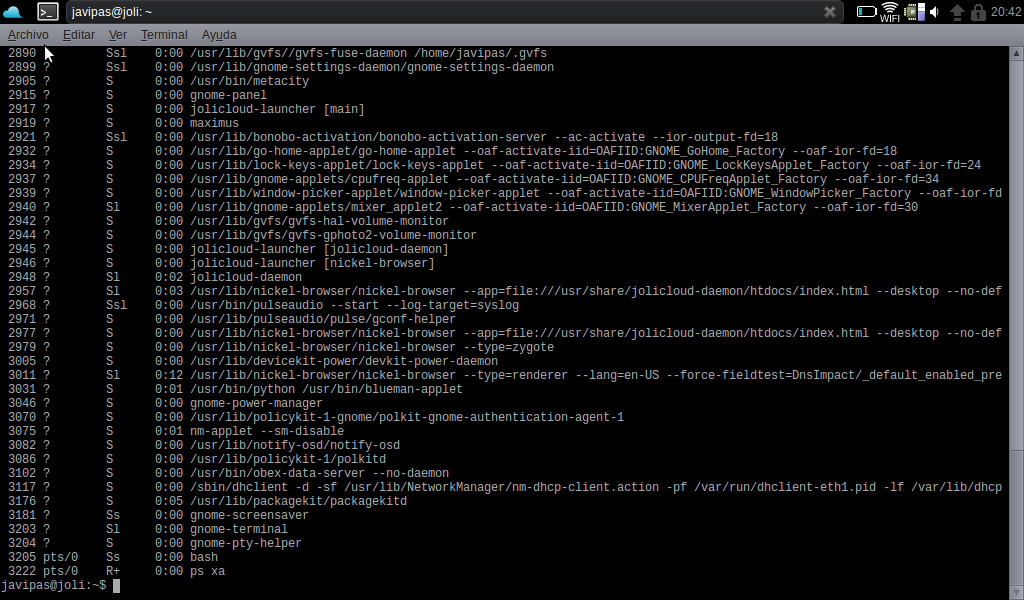Click the scrollbar up arrow
Viewport: 1024px width, 600px height.
(1016, 54)
